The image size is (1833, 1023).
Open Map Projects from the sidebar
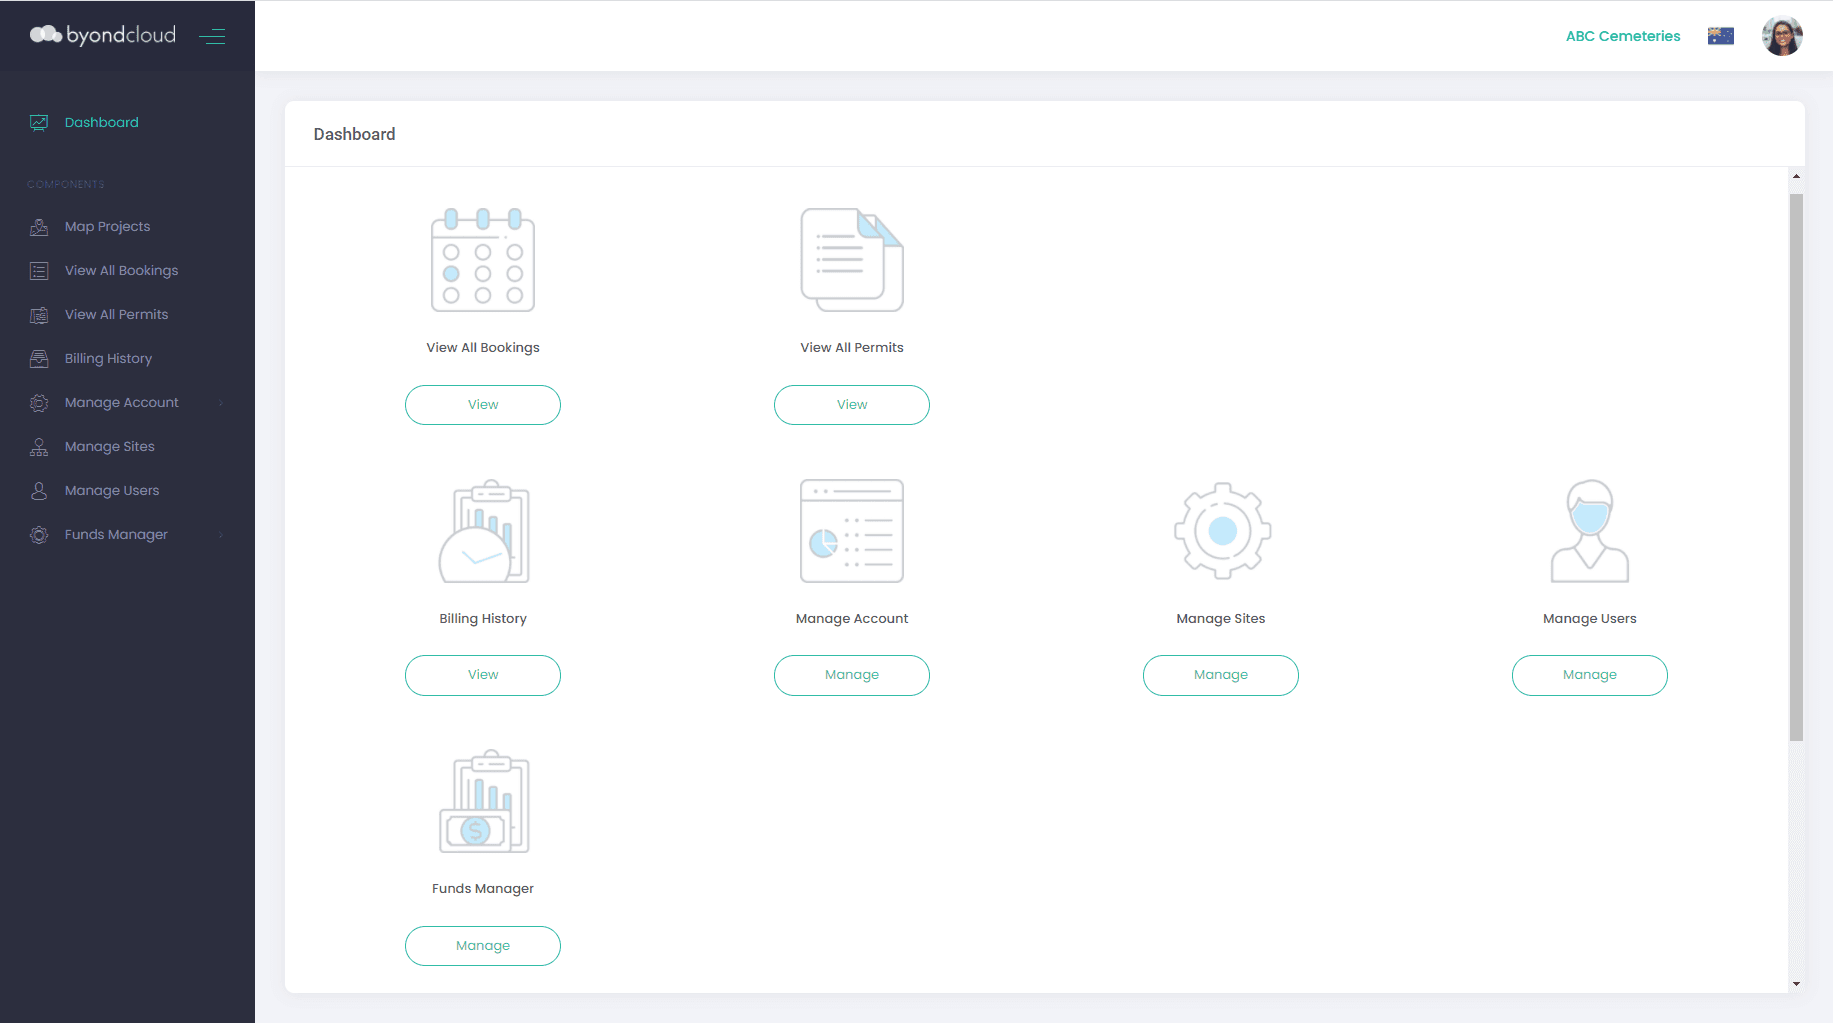pos(107,227)
